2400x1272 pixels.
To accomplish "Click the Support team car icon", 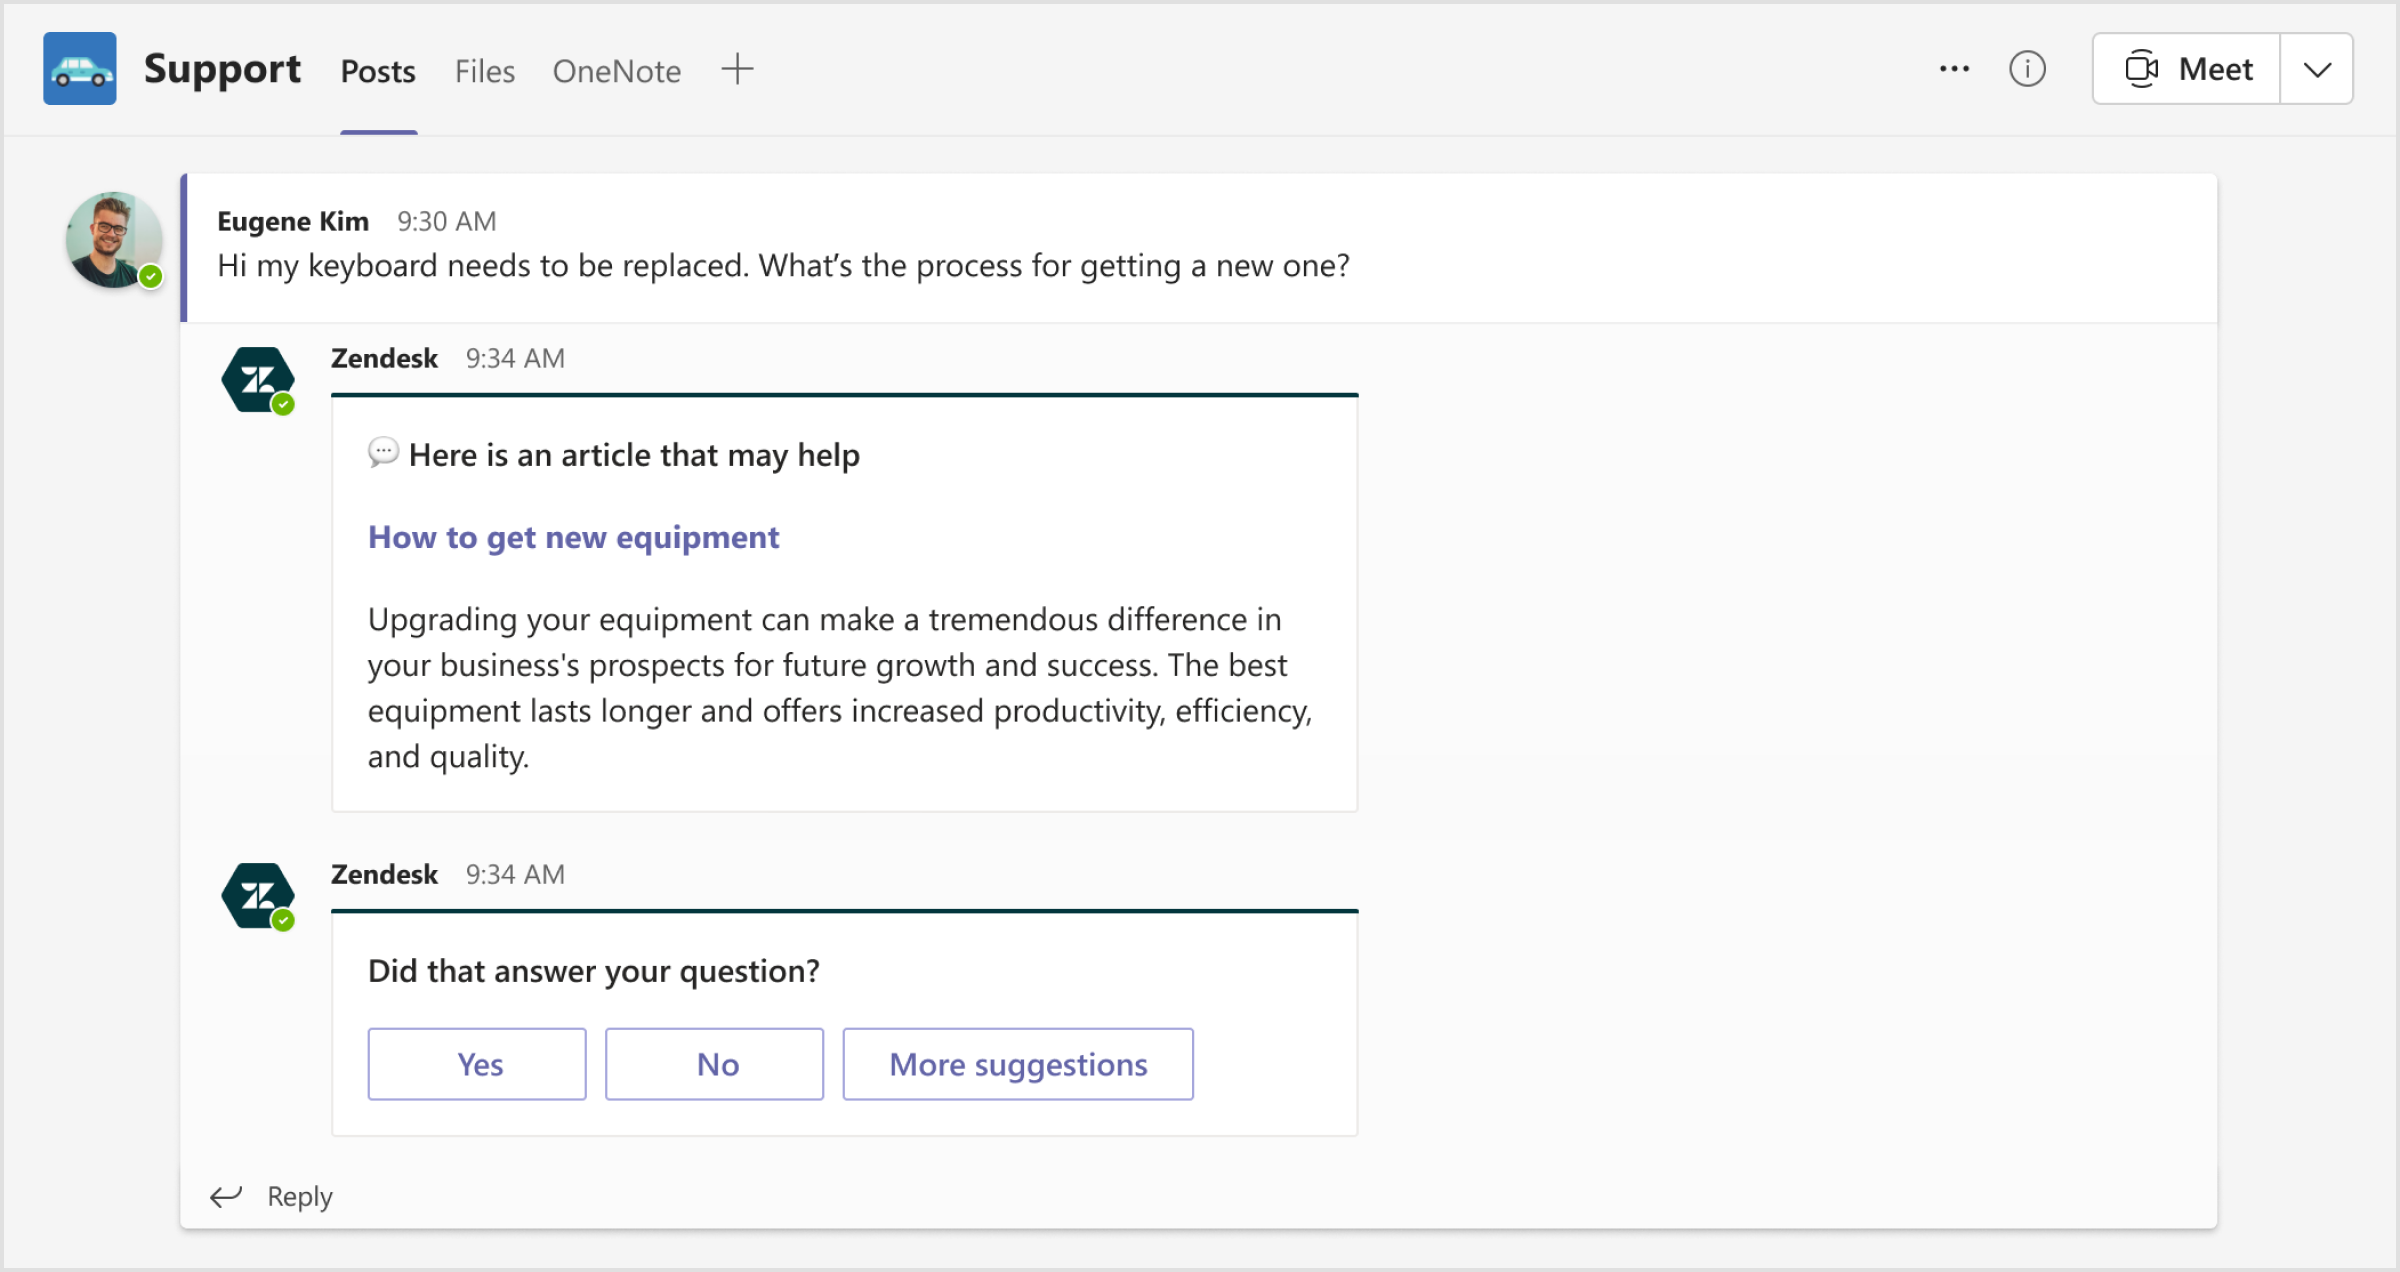I will click(79, 68).
